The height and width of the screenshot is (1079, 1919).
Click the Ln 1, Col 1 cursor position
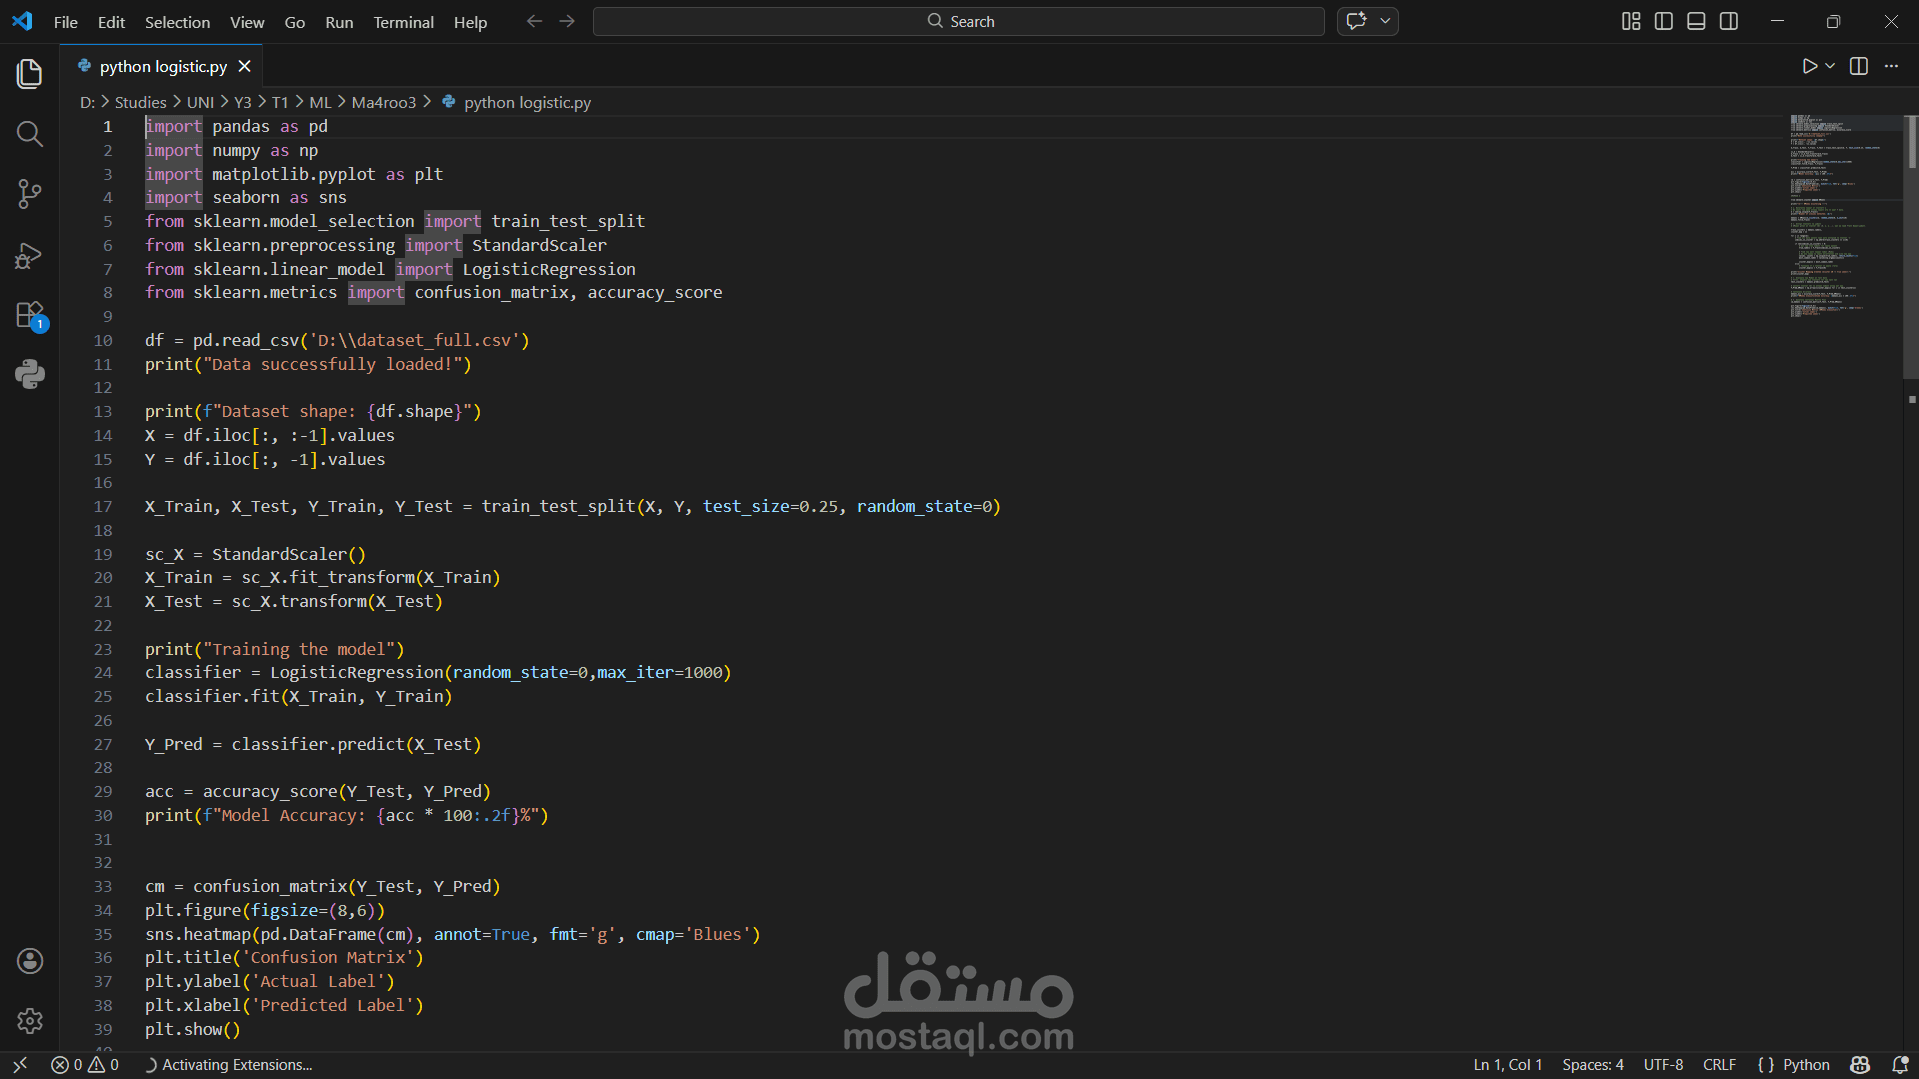click(x=1507, y=1065)
